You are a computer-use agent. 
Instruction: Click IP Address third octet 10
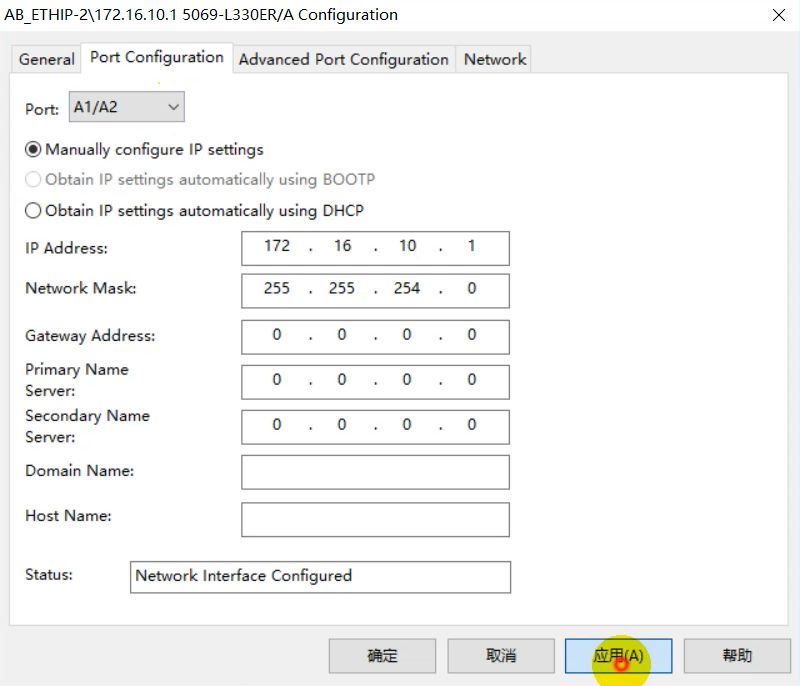[x=407, y=246]
